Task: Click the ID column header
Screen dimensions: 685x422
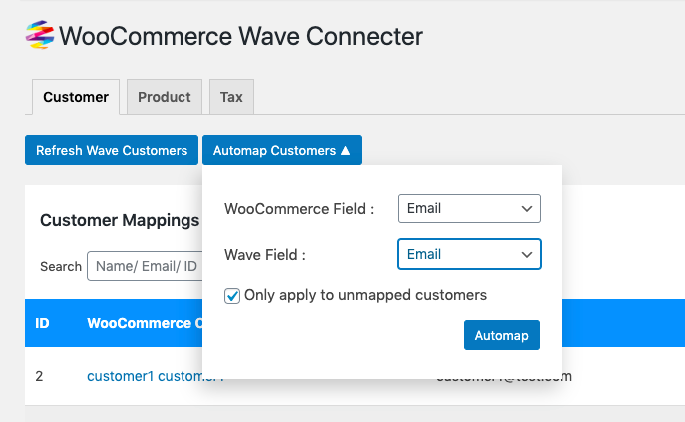Action: 42,323
